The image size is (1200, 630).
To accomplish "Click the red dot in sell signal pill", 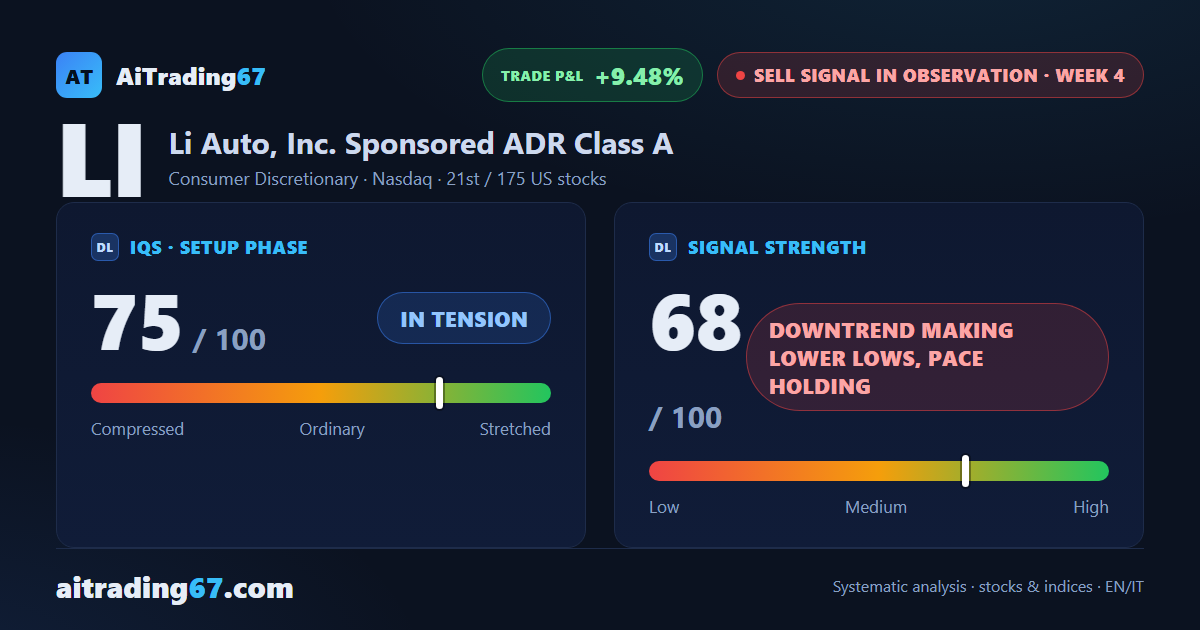I will click(740, 75).
